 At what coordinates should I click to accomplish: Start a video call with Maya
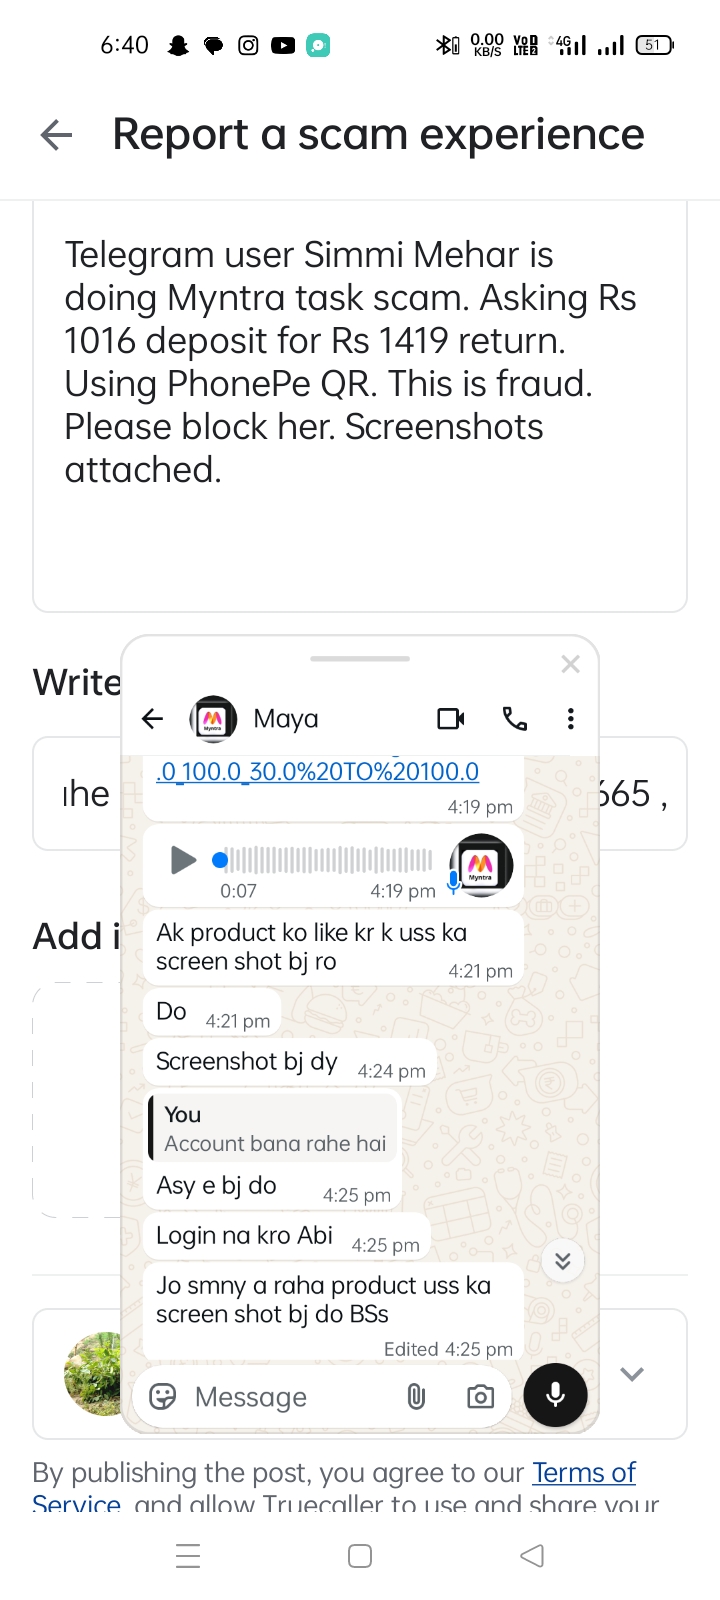point(451,719)
